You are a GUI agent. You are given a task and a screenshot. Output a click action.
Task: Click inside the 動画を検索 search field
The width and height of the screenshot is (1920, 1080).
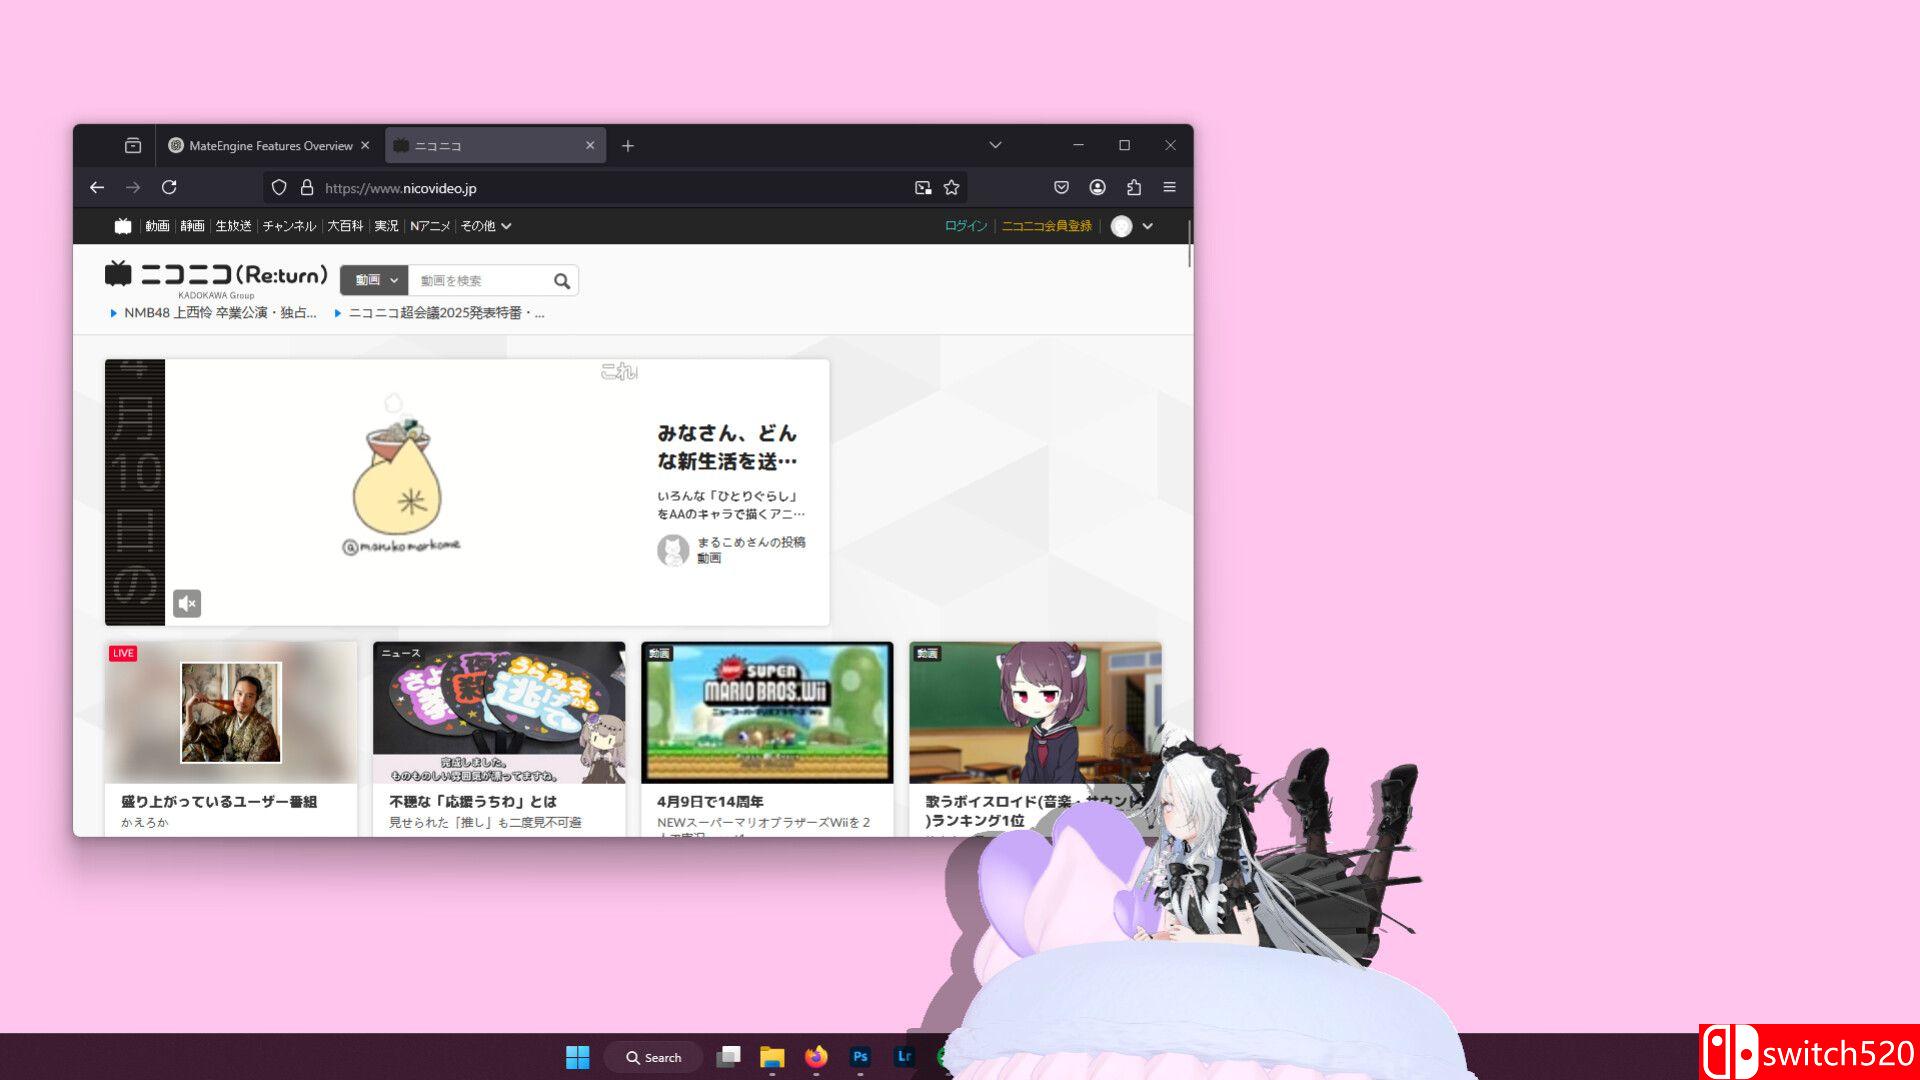[x=470, y=280]
